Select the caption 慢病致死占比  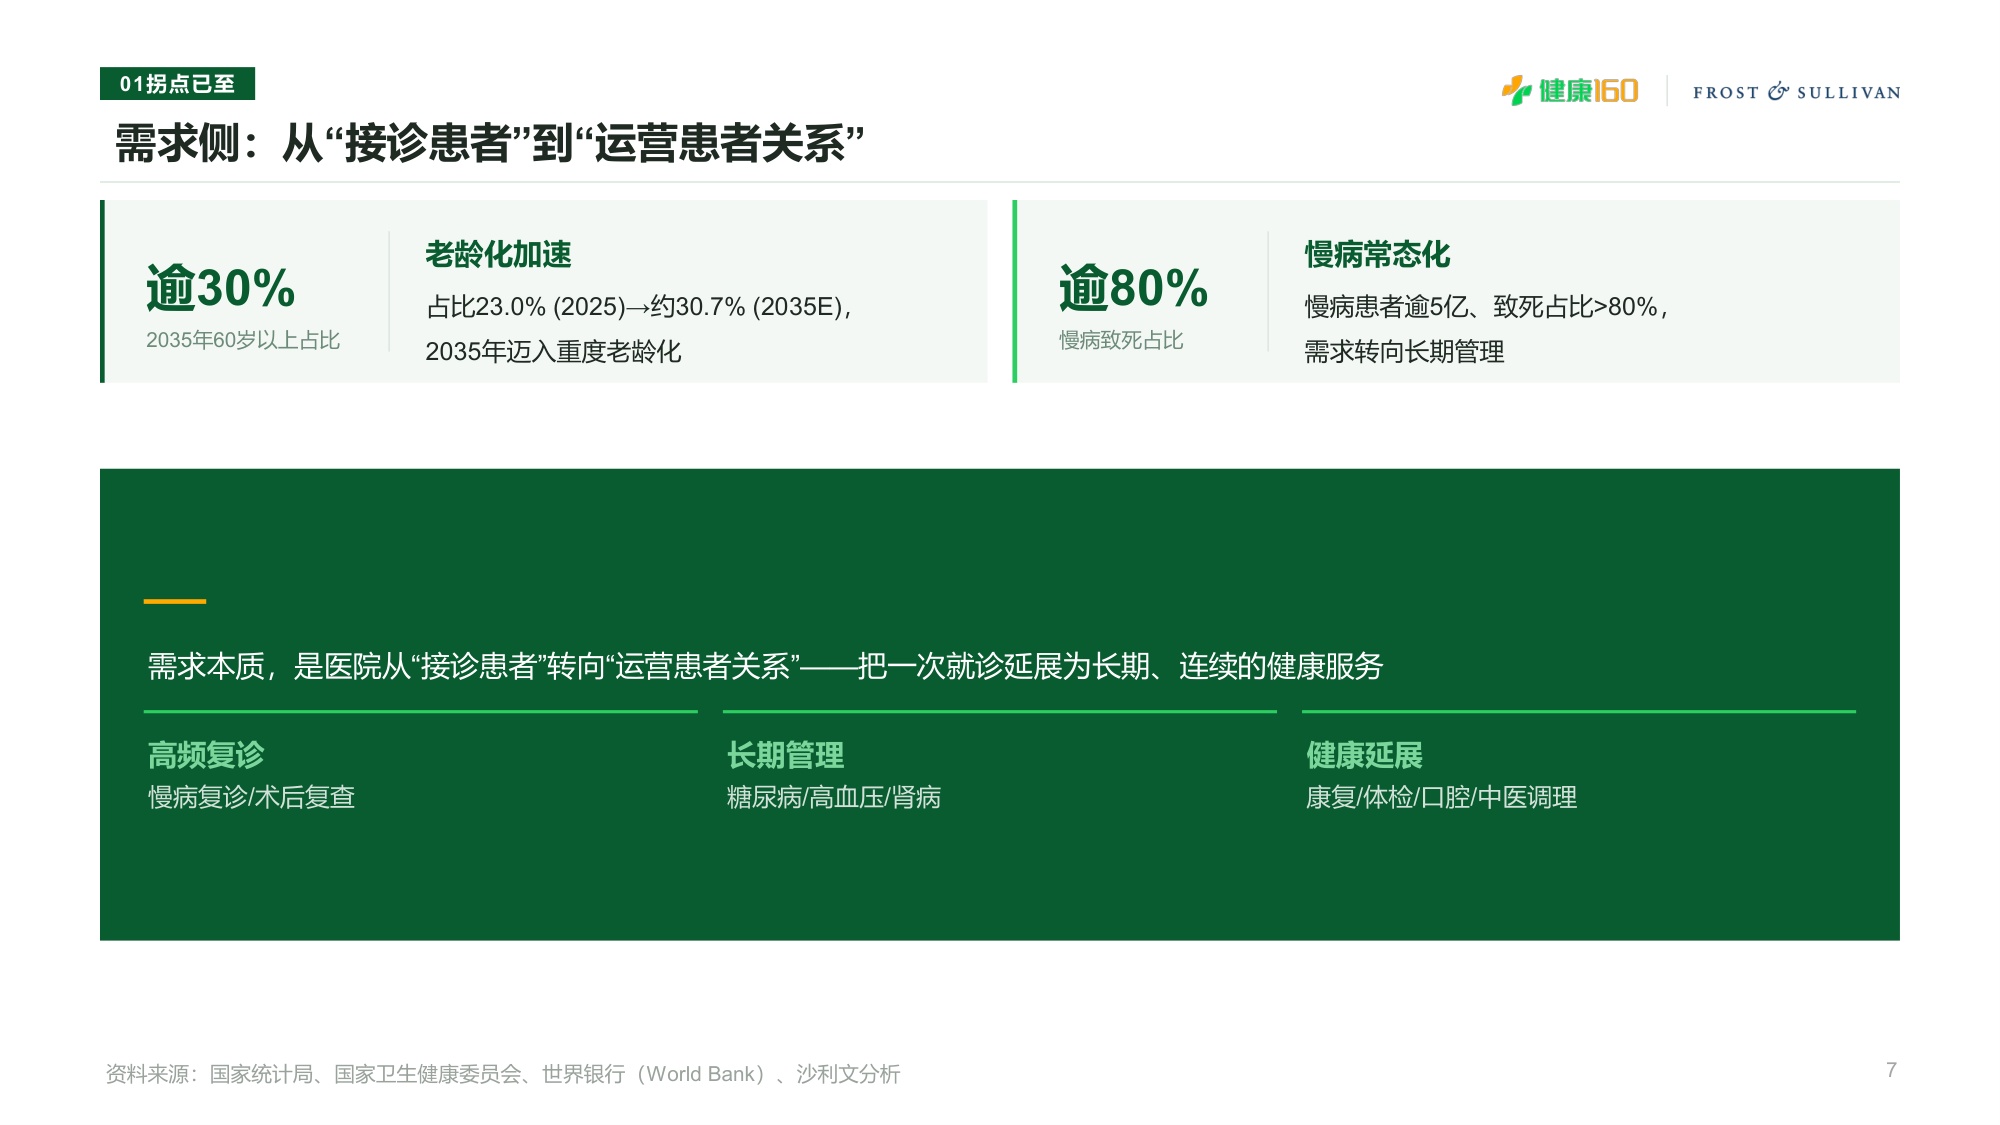[x=1121, y=340]
